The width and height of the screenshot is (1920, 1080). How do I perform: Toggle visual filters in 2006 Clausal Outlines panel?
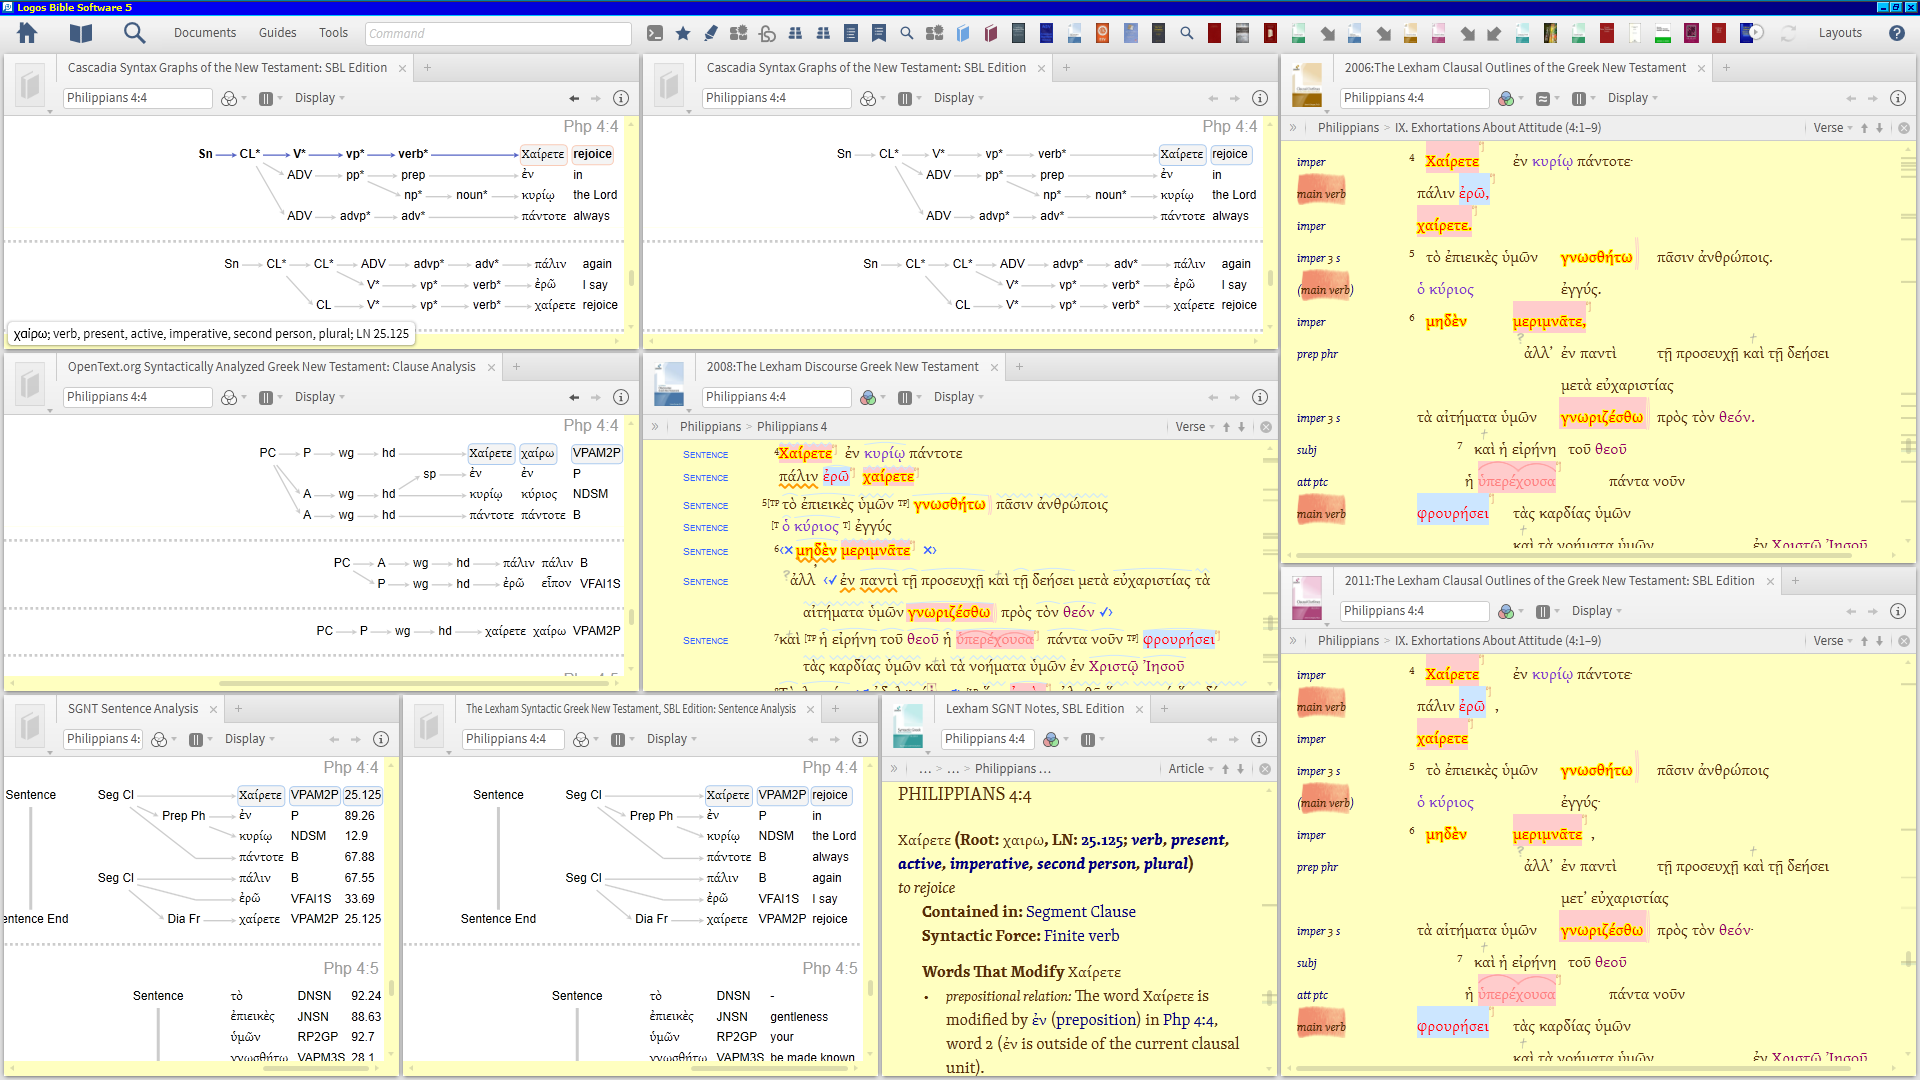[x=1506, y=98]
